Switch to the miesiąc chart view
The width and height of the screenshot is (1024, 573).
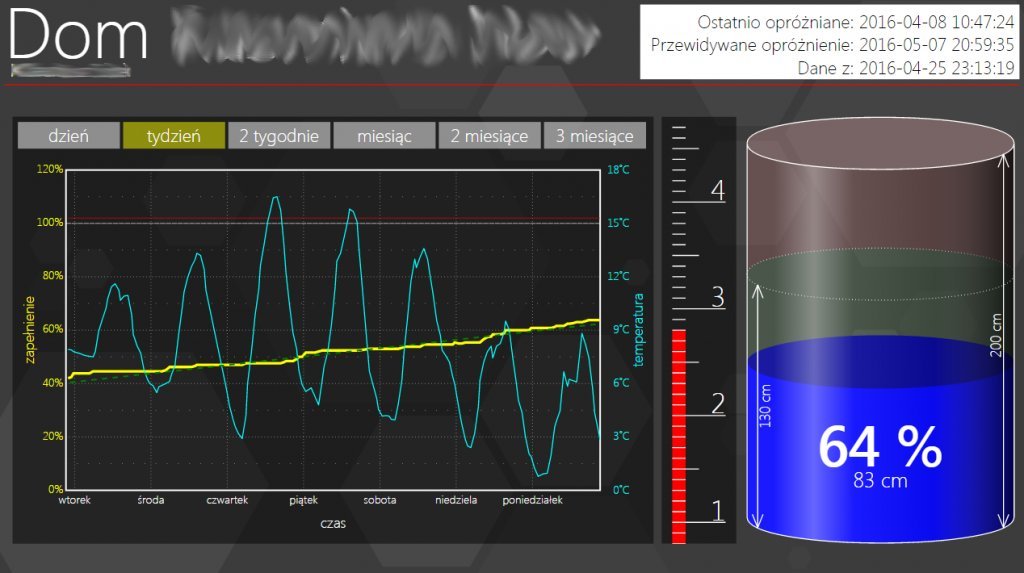tap(384, 136)
